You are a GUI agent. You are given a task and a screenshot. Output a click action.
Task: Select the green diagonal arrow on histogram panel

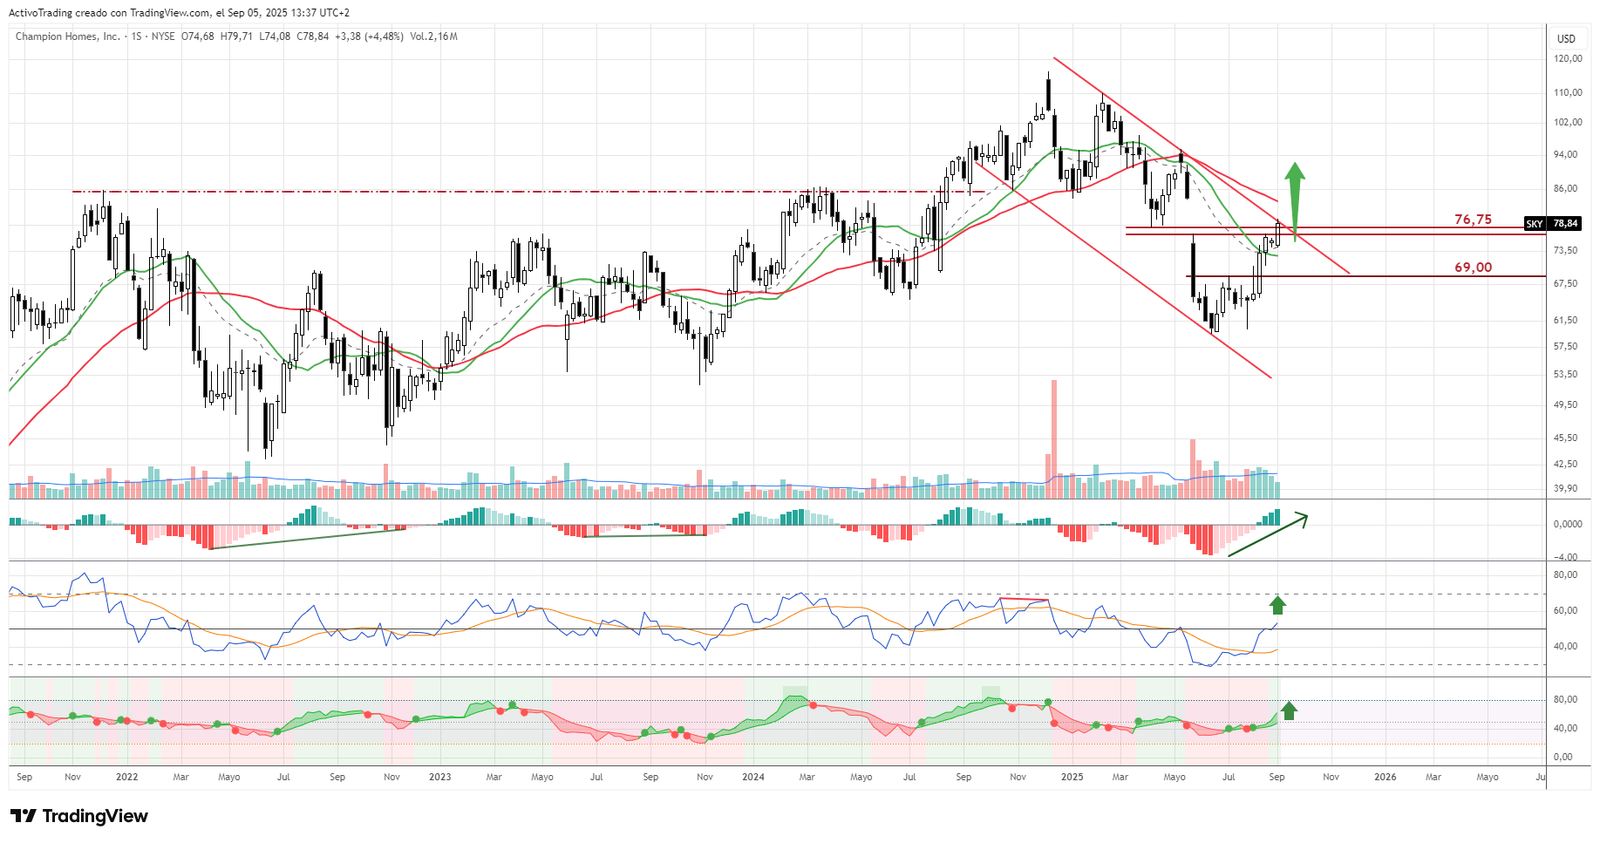coord(1267,535)
